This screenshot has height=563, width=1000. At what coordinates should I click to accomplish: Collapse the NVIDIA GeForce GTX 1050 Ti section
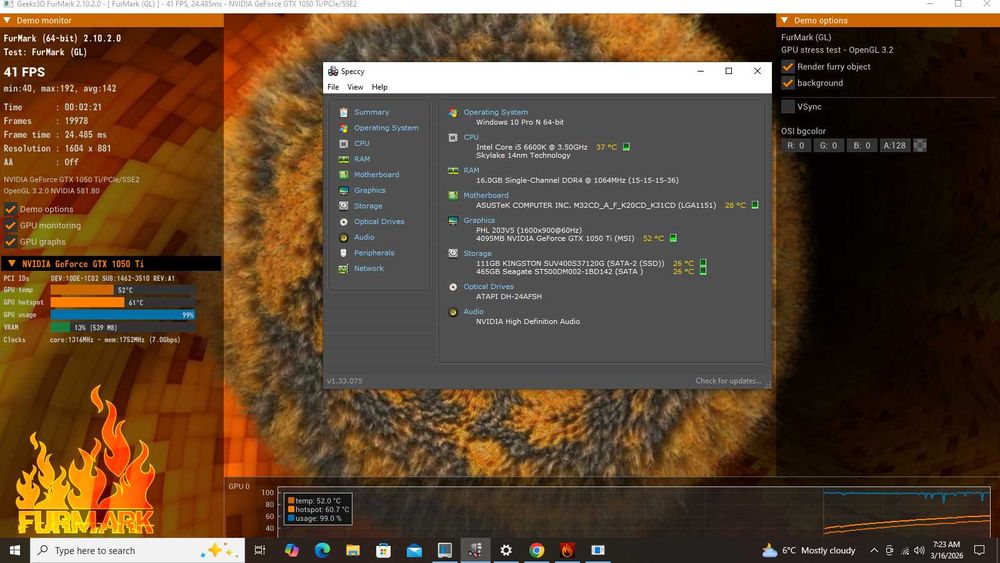click(11, 263)
